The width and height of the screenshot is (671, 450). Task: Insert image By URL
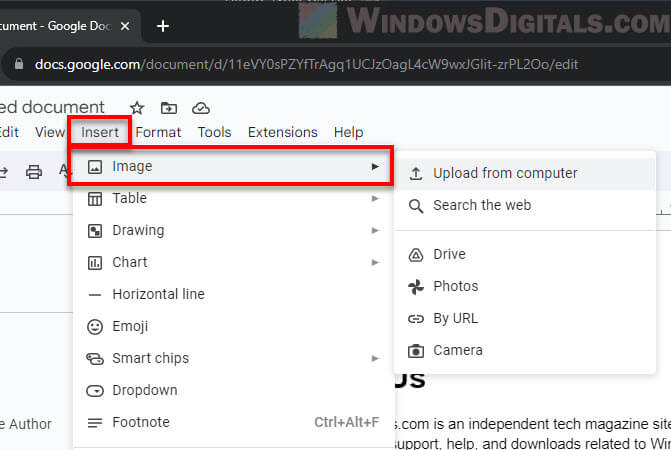[x=525, y=319]
